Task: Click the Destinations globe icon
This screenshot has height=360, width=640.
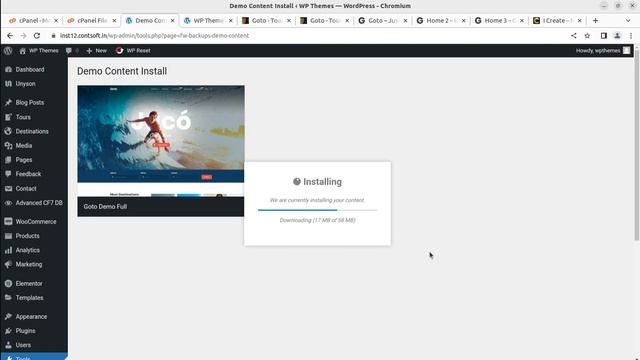Action: (8, 131)
